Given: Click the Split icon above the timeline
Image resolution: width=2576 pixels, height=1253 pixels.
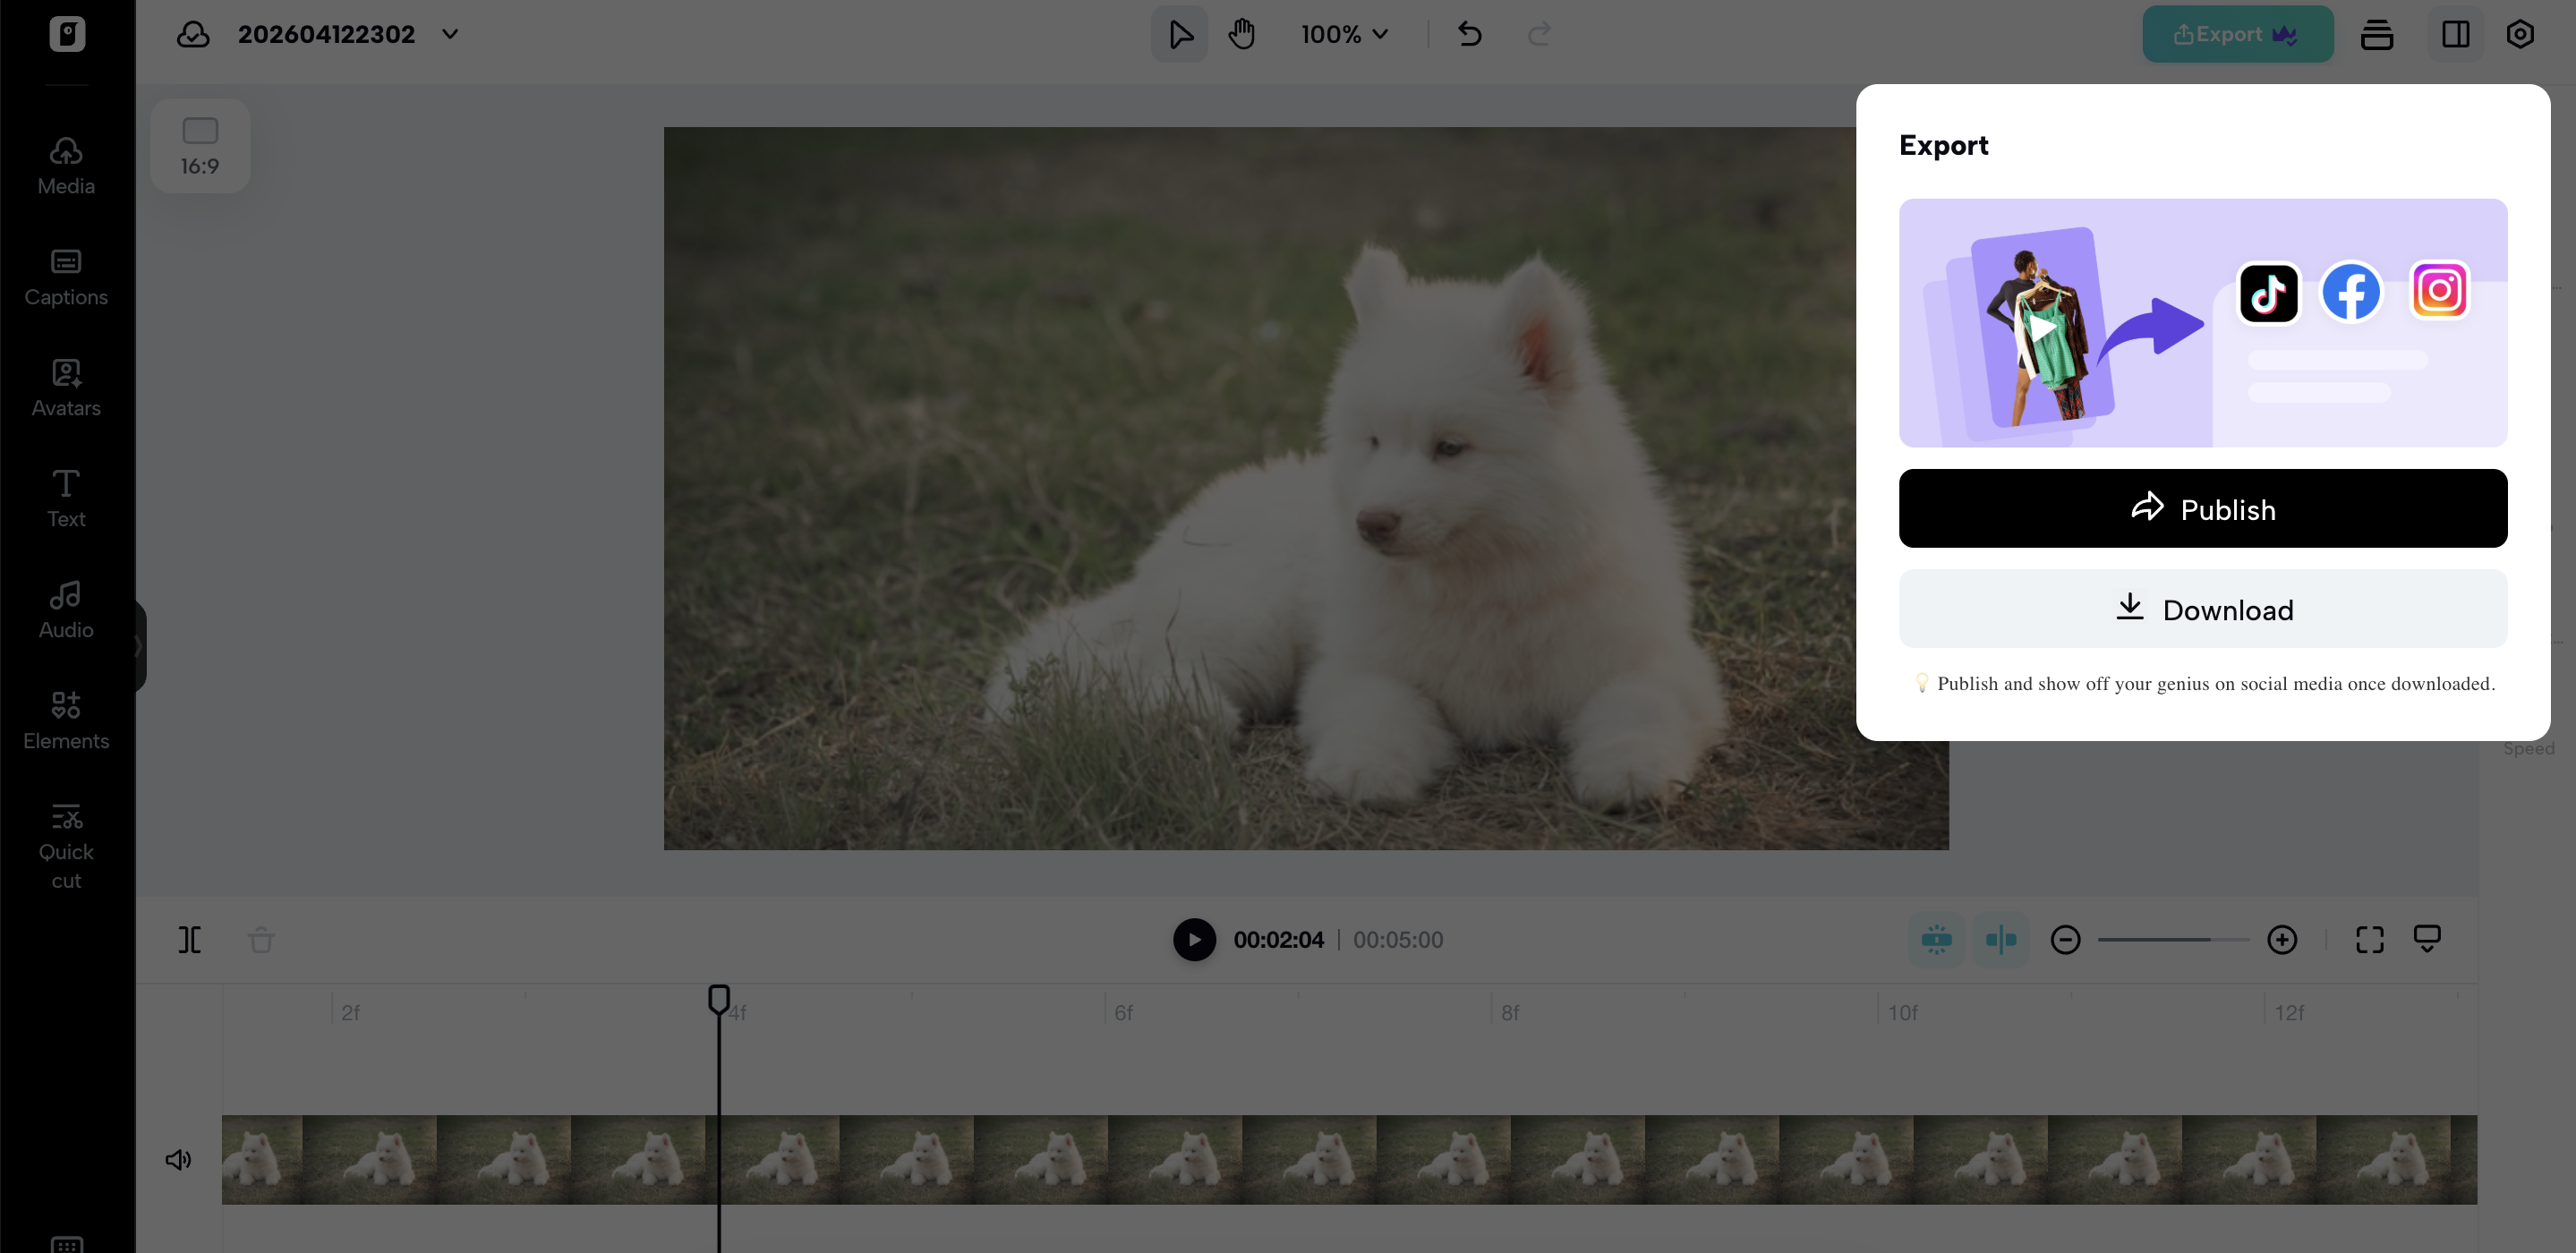Looking at the screenshot, I should point(190,939).
